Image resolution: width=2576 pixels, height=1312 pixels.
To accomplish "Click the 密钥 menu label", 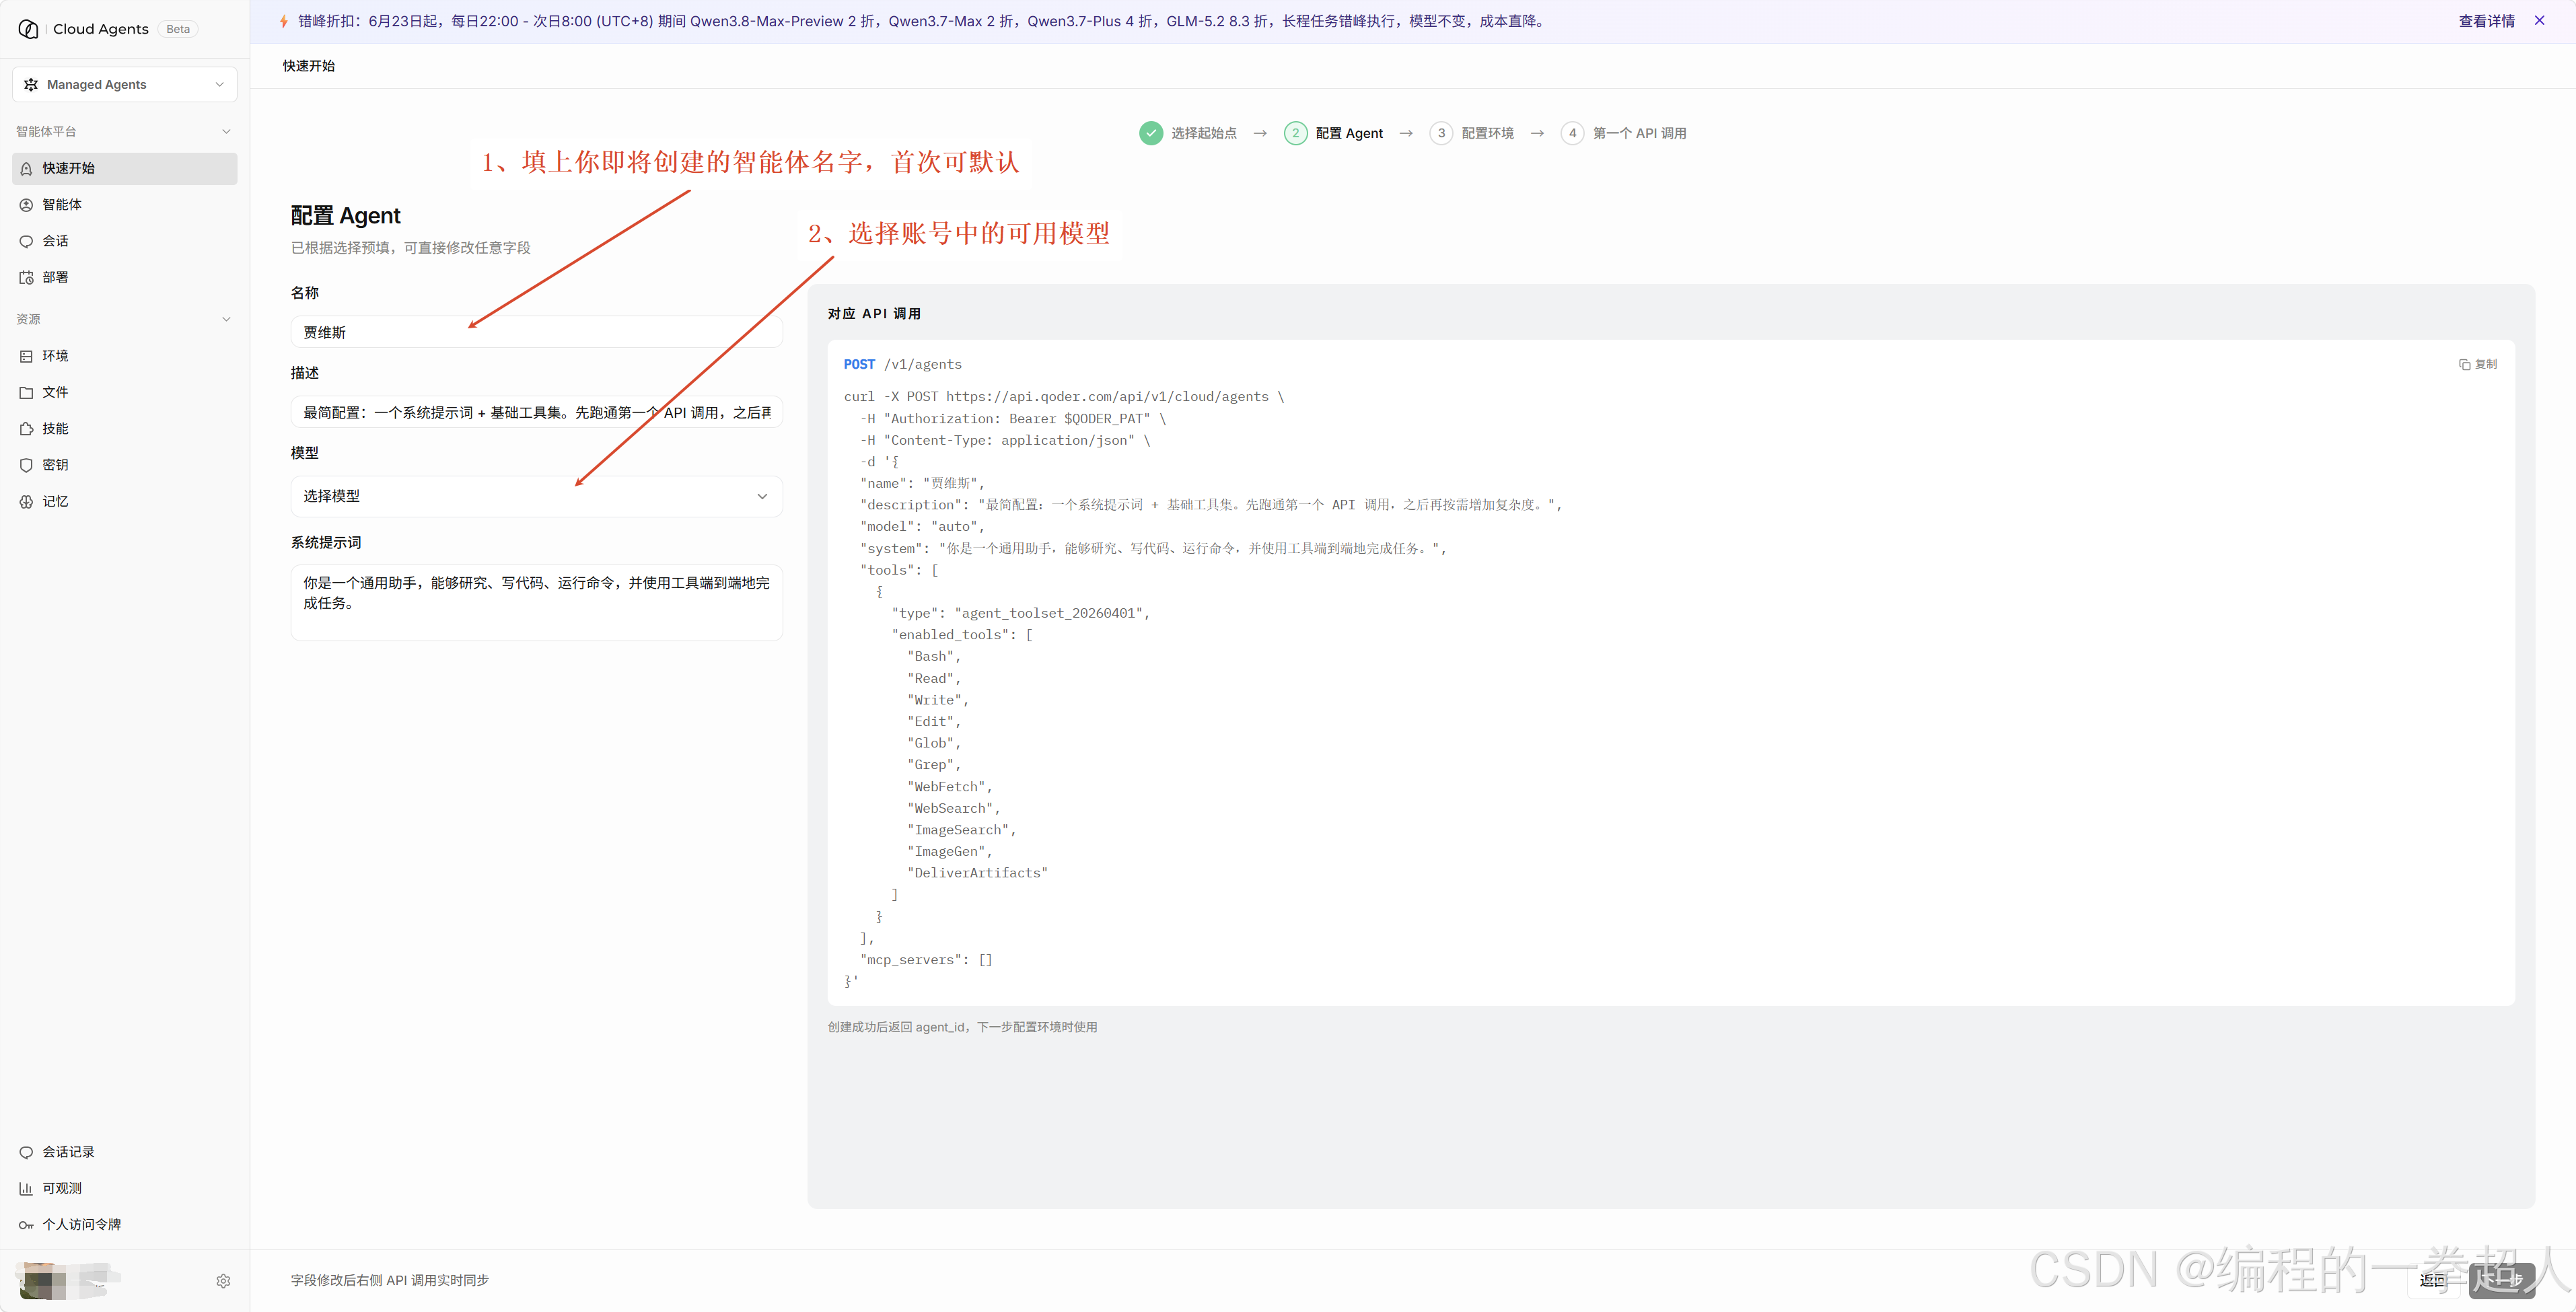I will pos(55,465).
